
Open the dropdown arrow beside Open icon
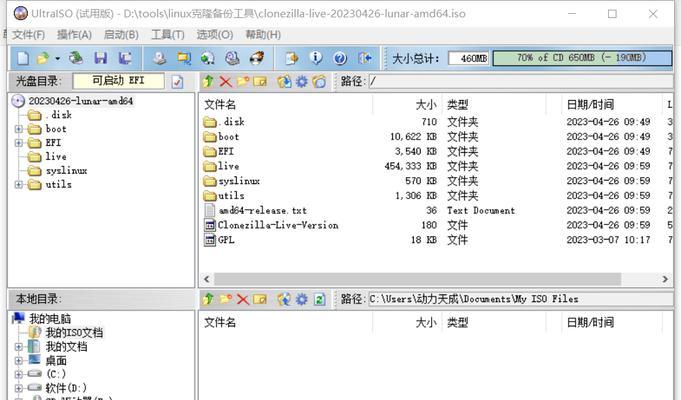point(57,58)
